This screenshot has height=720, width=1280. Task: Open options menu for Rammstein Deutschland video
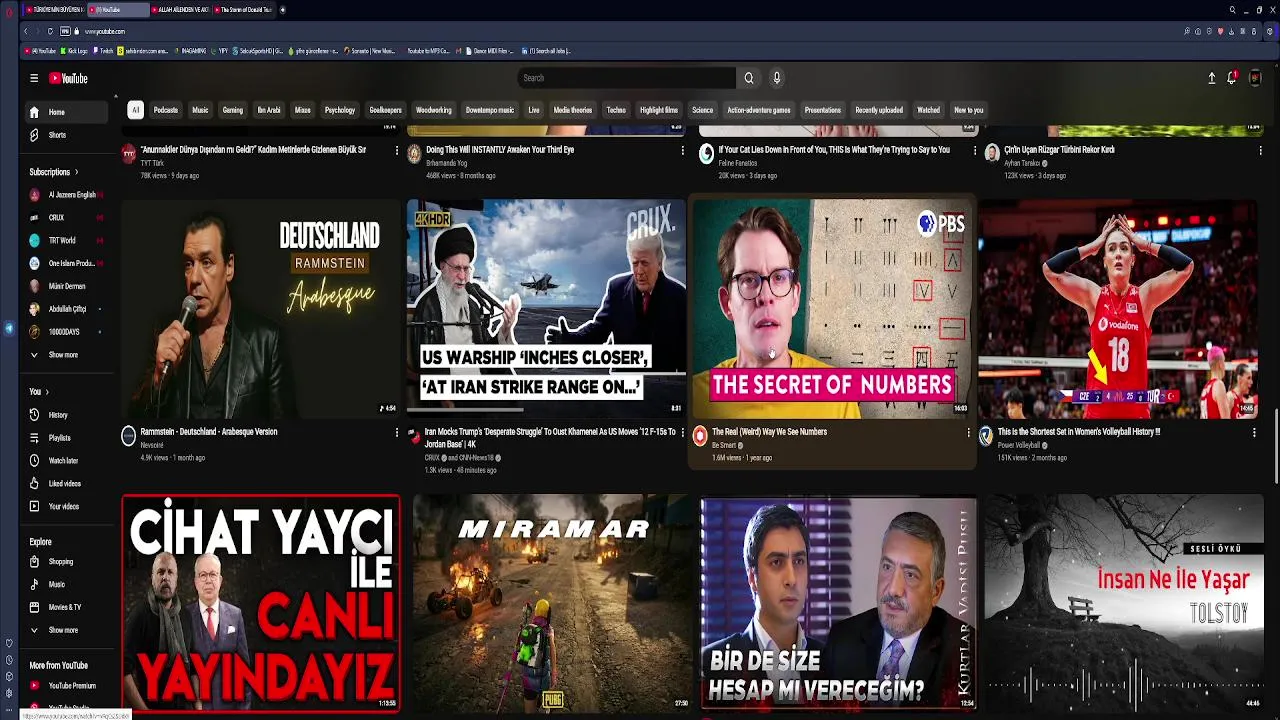pos(397,433)
